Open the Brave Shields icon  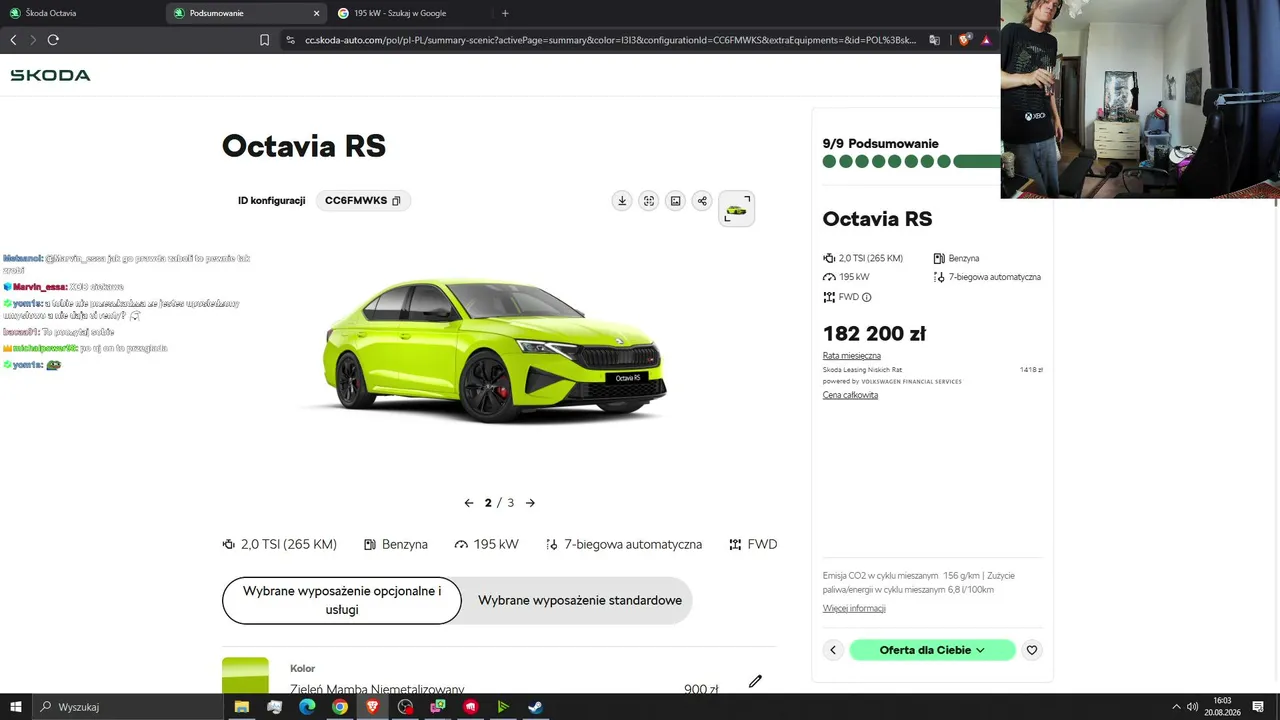point(965,40)
